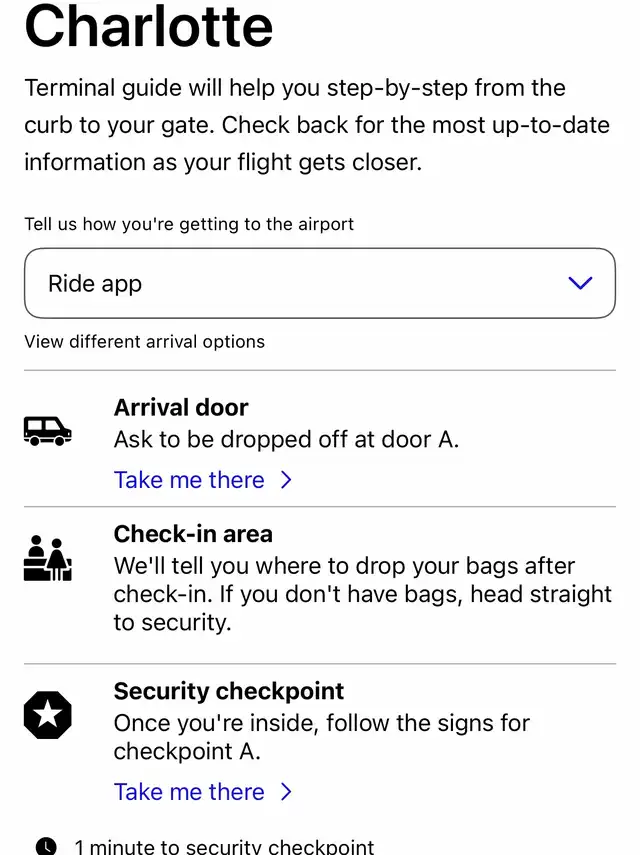Screen dimensions: 640x855
Task: Select the Arrival door heading
Action: [181, 408]
